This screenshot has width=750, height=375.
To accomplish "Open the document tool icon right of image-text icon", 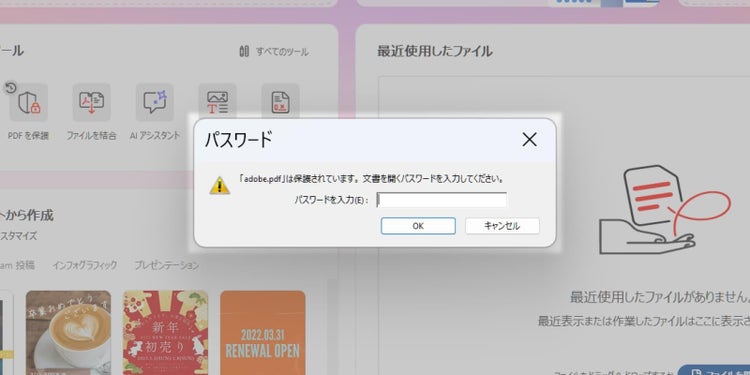I will [x=280, y=101].
